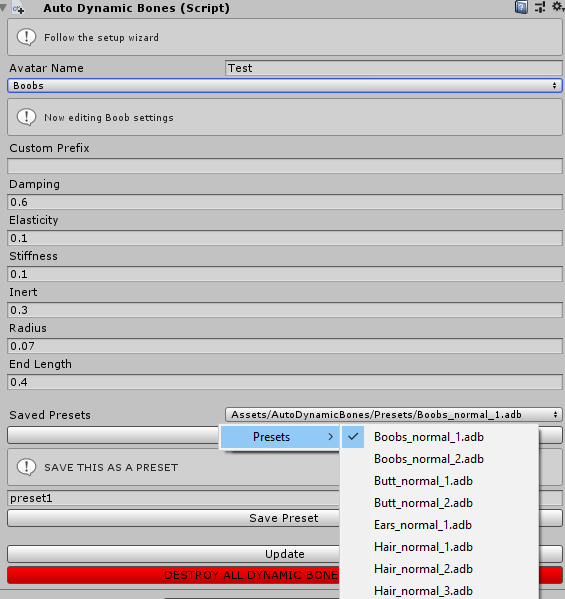The image size is (565, 599).
Task: Click the Custom Prefix label
Action: tap(49, 148)
